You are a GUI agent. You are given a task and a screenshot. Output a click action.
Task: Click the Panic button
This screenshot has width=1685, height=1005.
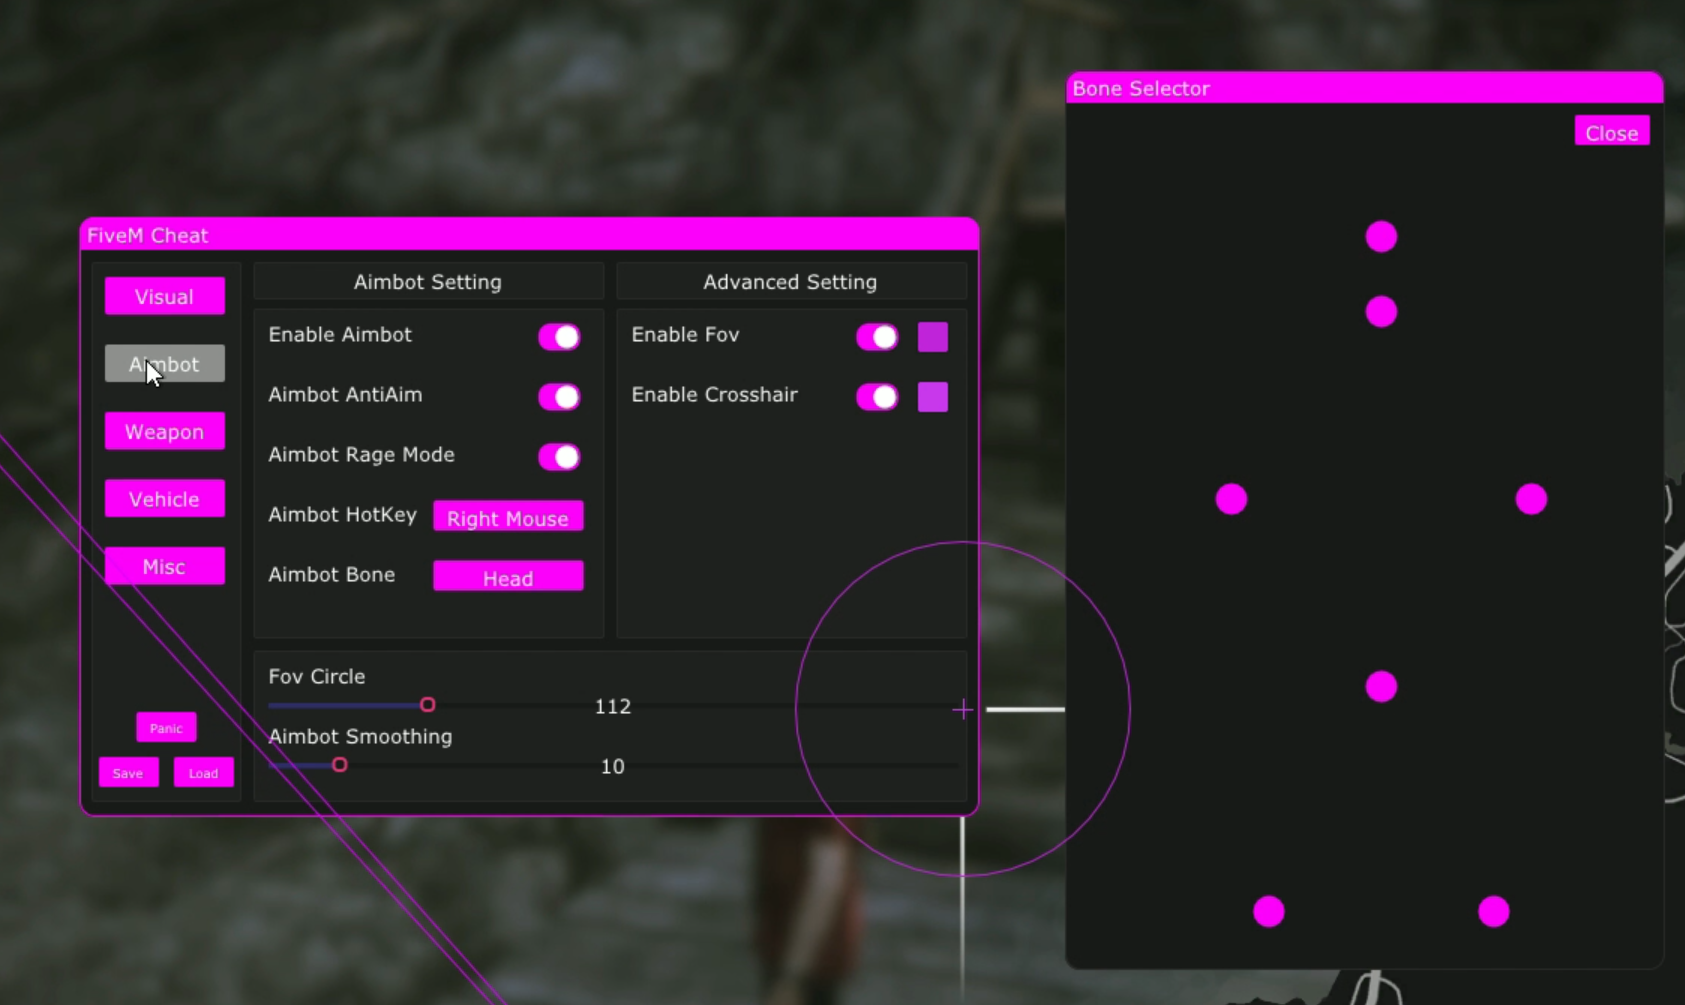coord(166,727)
